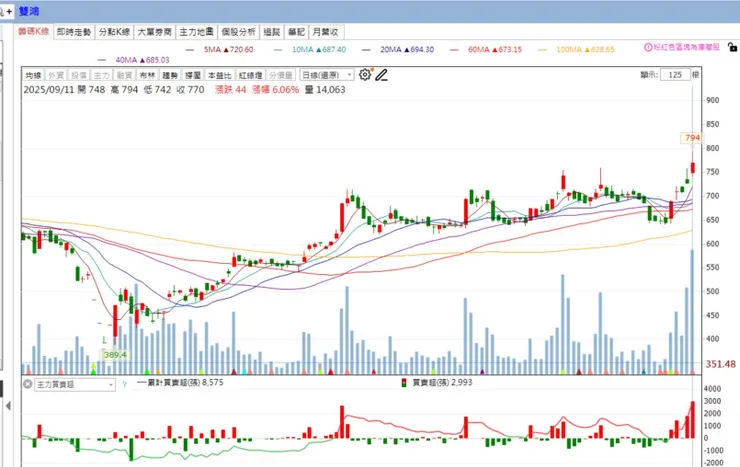
Task: Toggle the 外資 overlay button
Action: [x=56, y=75]
